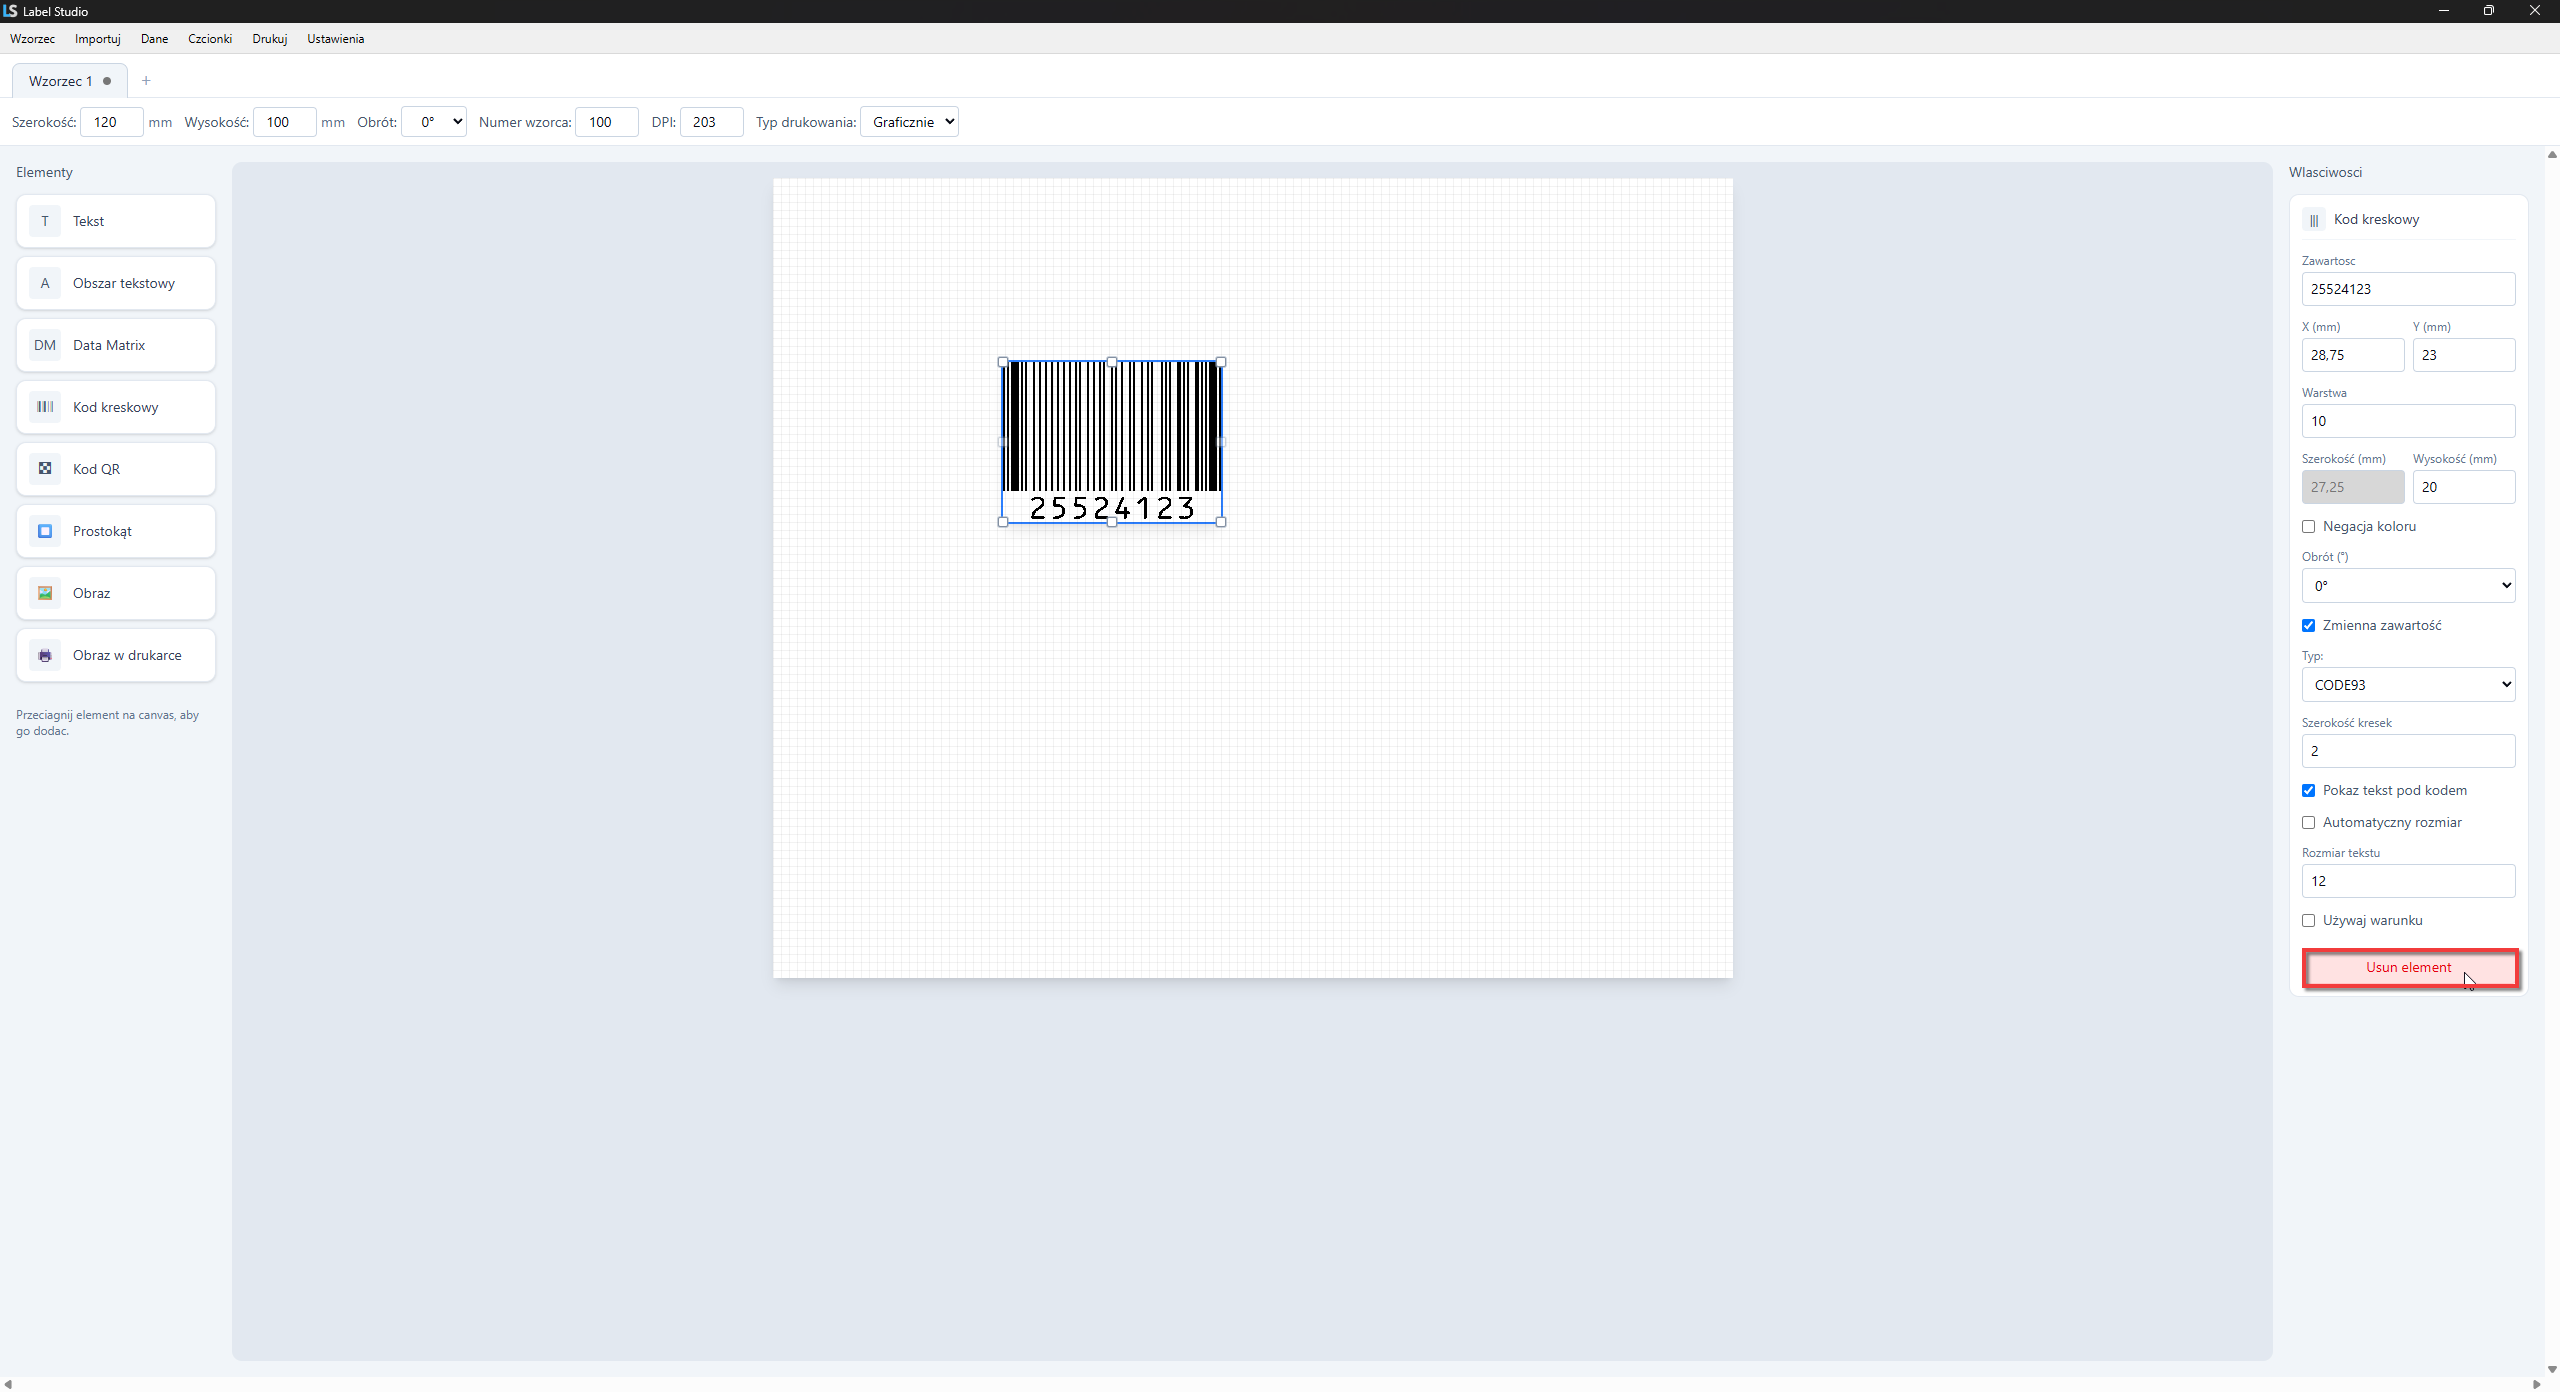Toggle Pokaz tekst pod kodem checkbox
Image resolution: width=2560 pixels, height=1392 pixels.
[x=2308, y=790]
